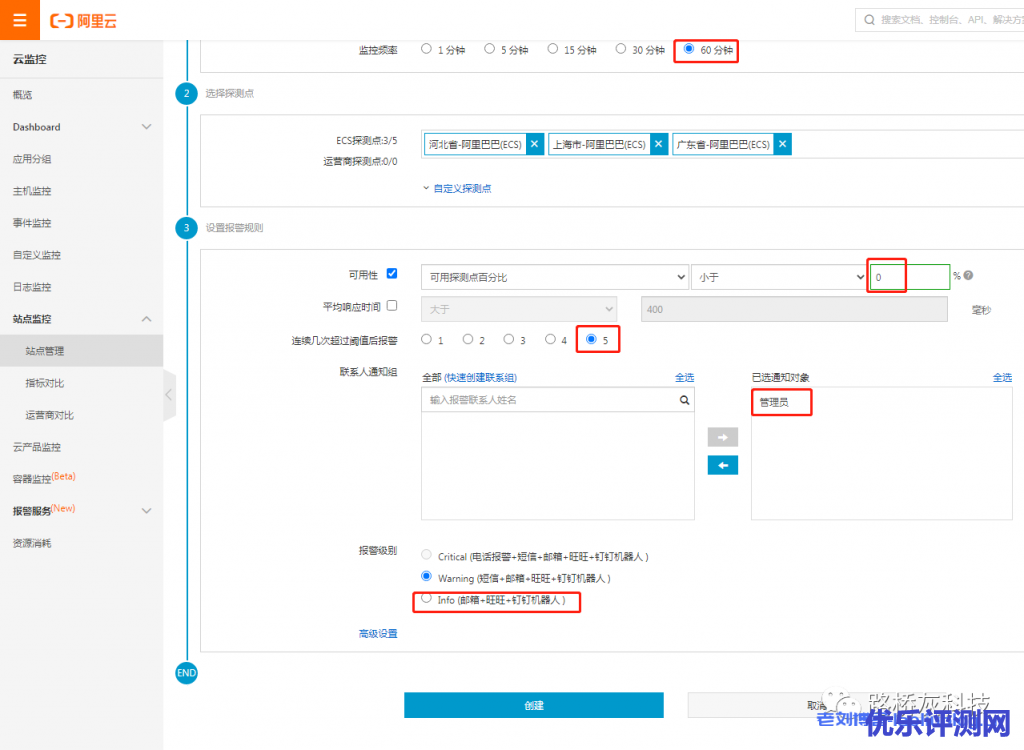Click the blue left arrow to remove contact

(722, 465)
